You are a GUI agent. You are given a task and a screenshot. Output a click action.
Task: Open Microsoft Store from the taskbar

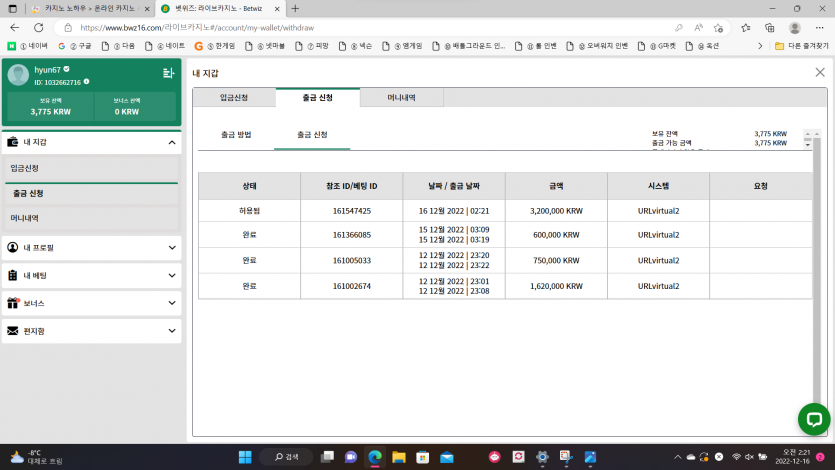[x=423, y=457]
